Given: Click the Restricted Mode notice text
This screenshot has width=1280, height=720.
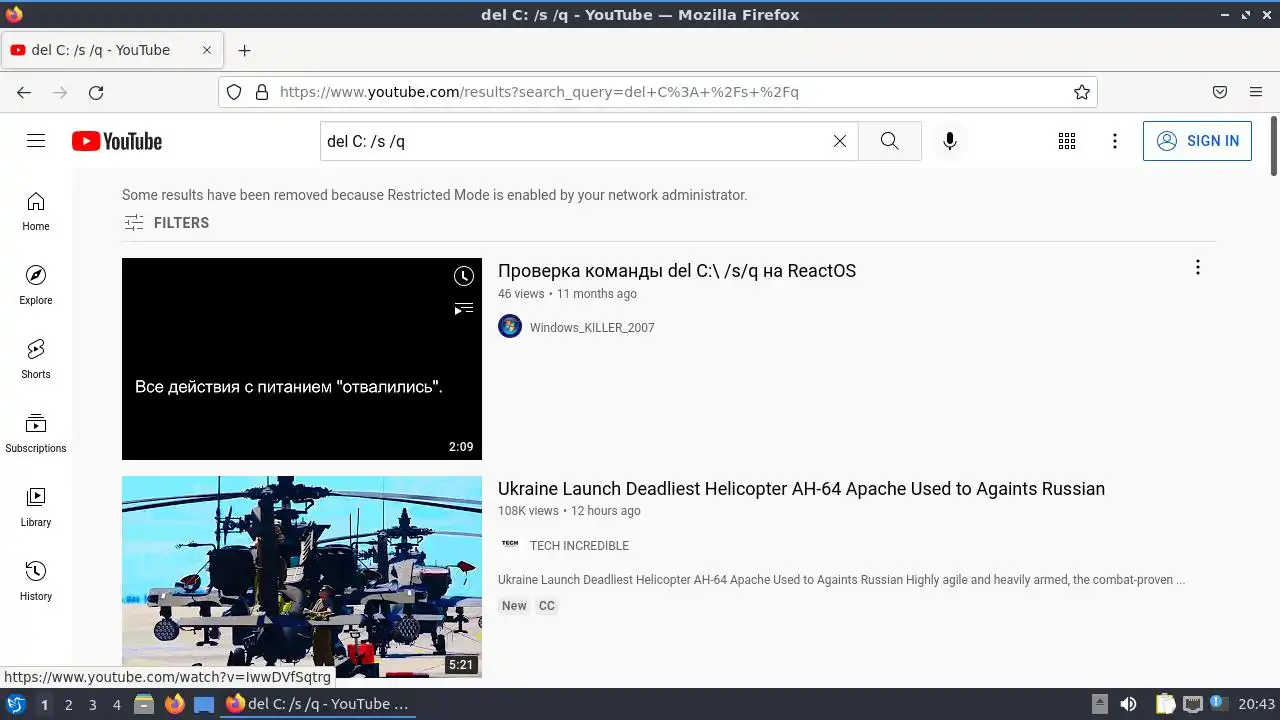Looking at the screenshot, I should tap(434, 195).
